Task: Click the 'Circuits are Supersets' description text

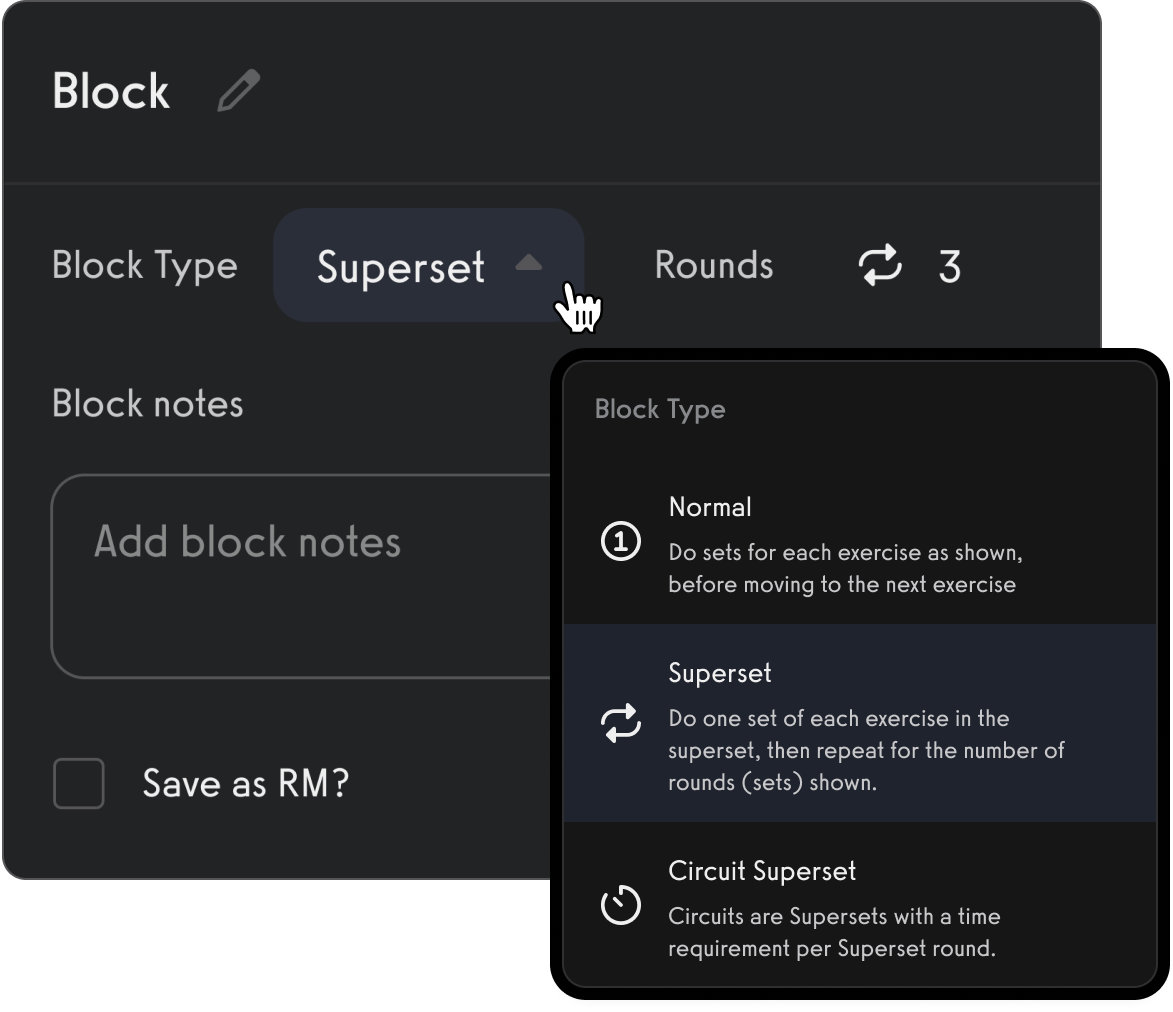Action: point(834,932)
